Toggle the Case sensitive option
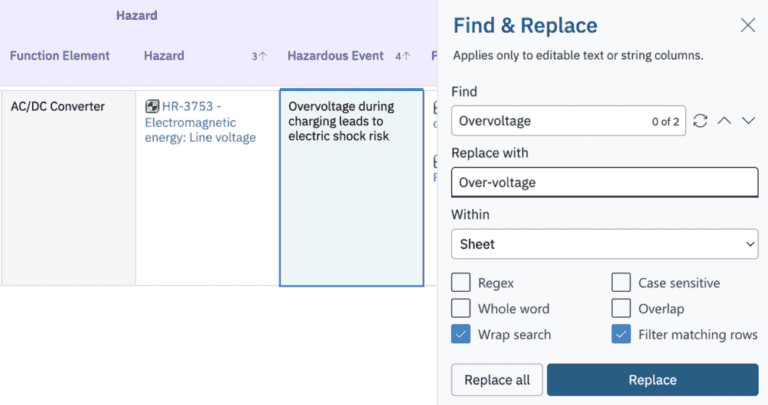 [621, 283]
